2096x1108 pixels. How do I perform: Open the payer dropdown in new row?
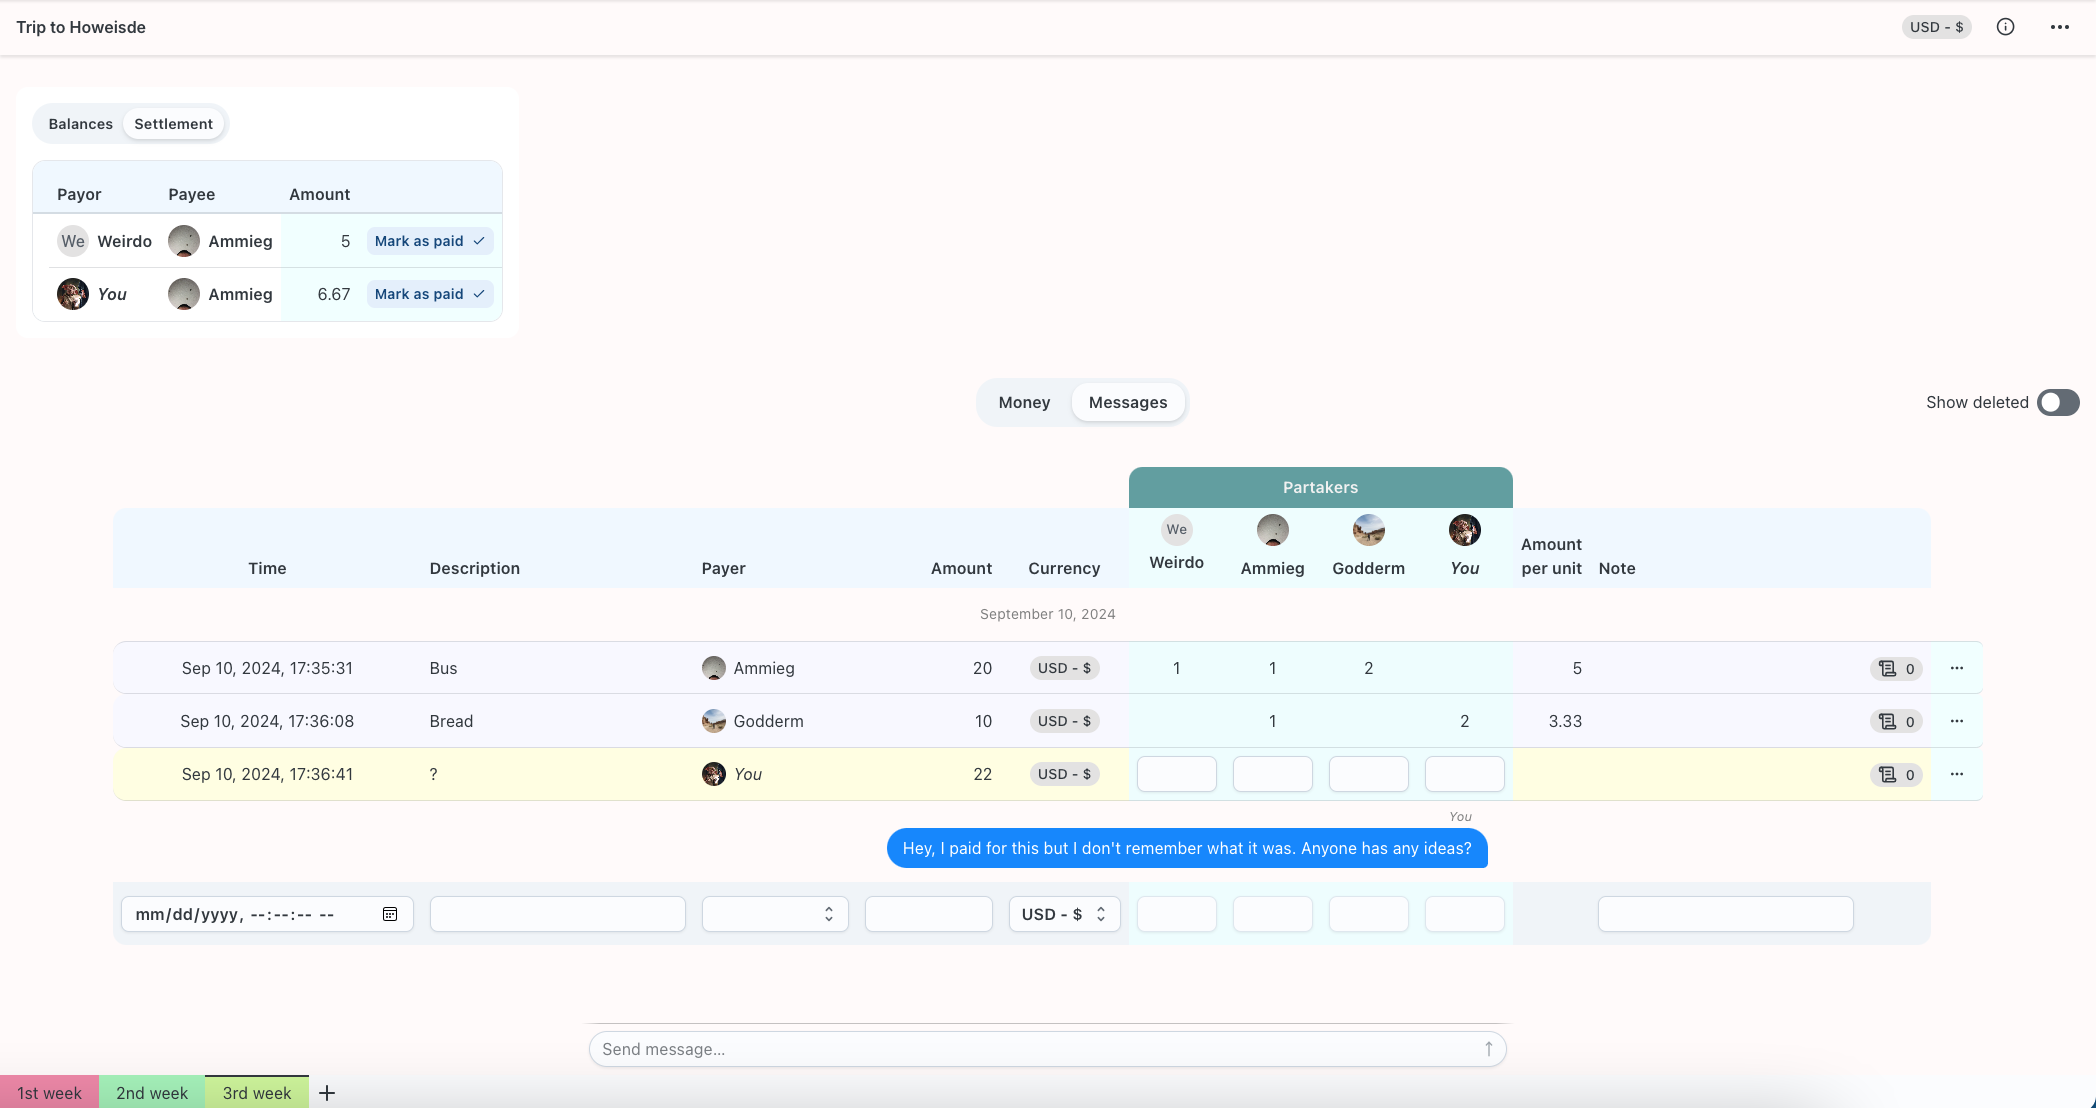(x=775, y=914)
